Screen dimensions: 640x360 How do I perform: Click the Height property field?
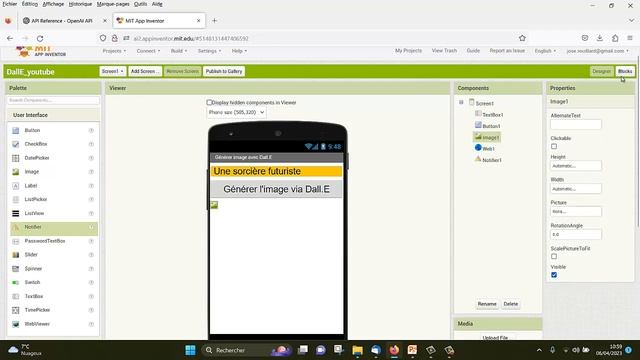[576, 166]
